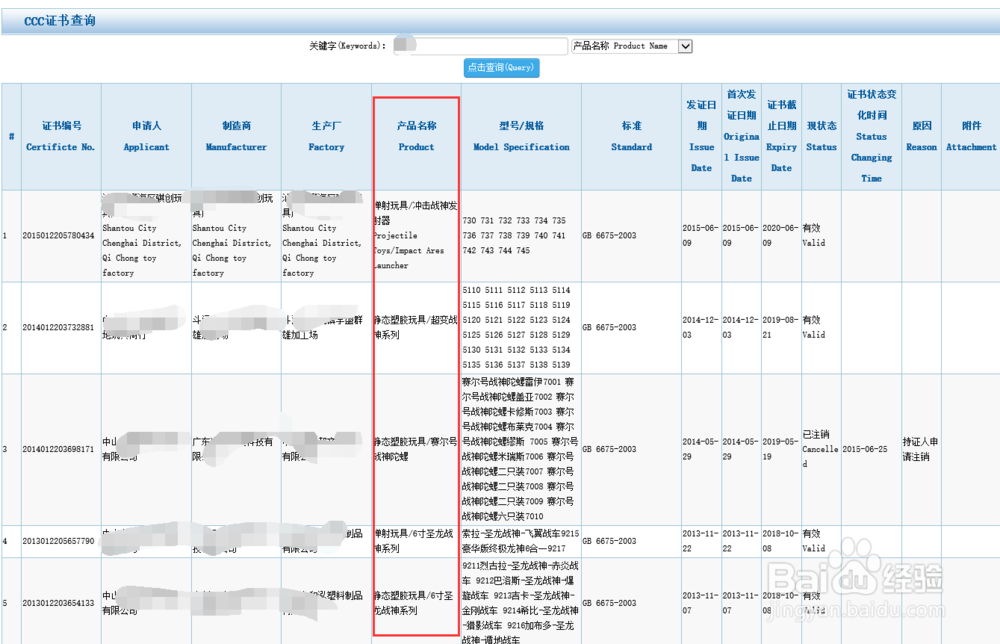
Task: Click the Status Changing Time header
Action: [871, 136]
